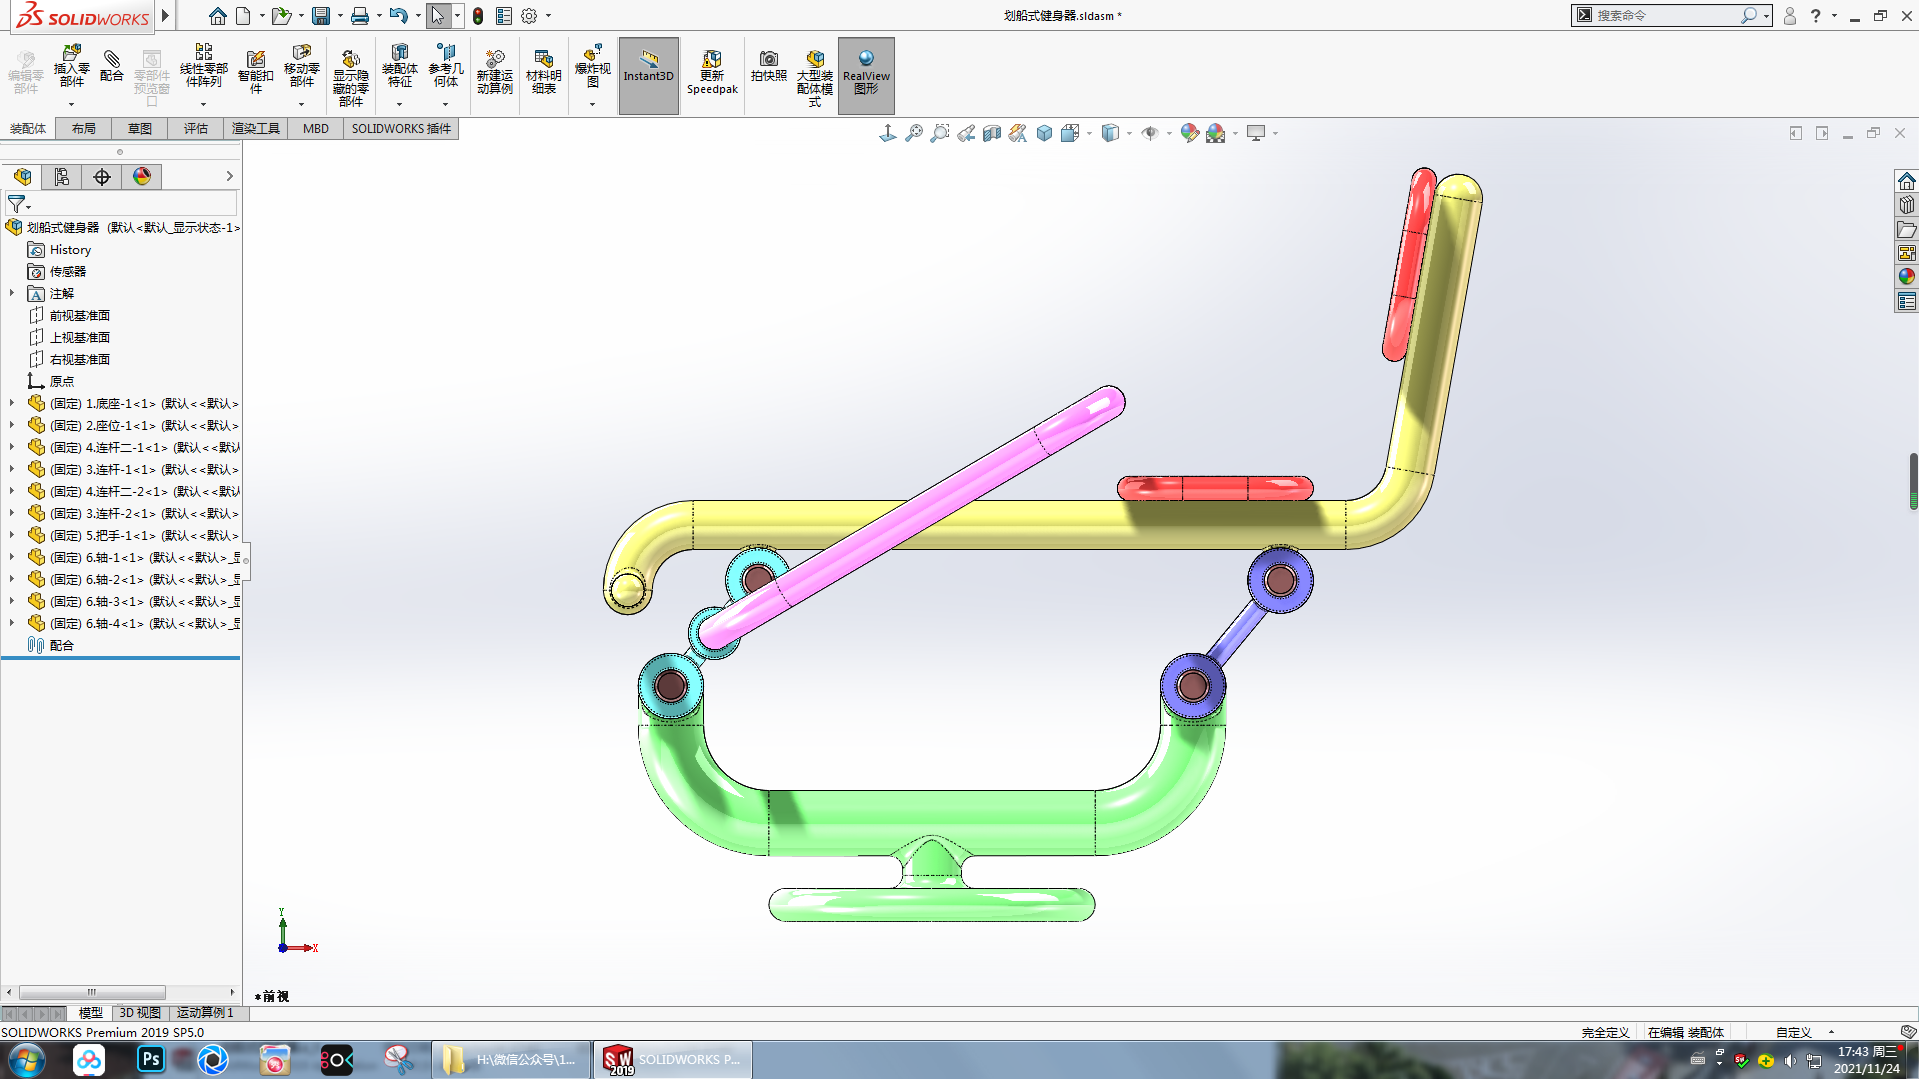The height and width of the screenshot is (1079, 1919).
Task: Open 3D 视图 bottom tab
Action: (x=140, y=1013)
